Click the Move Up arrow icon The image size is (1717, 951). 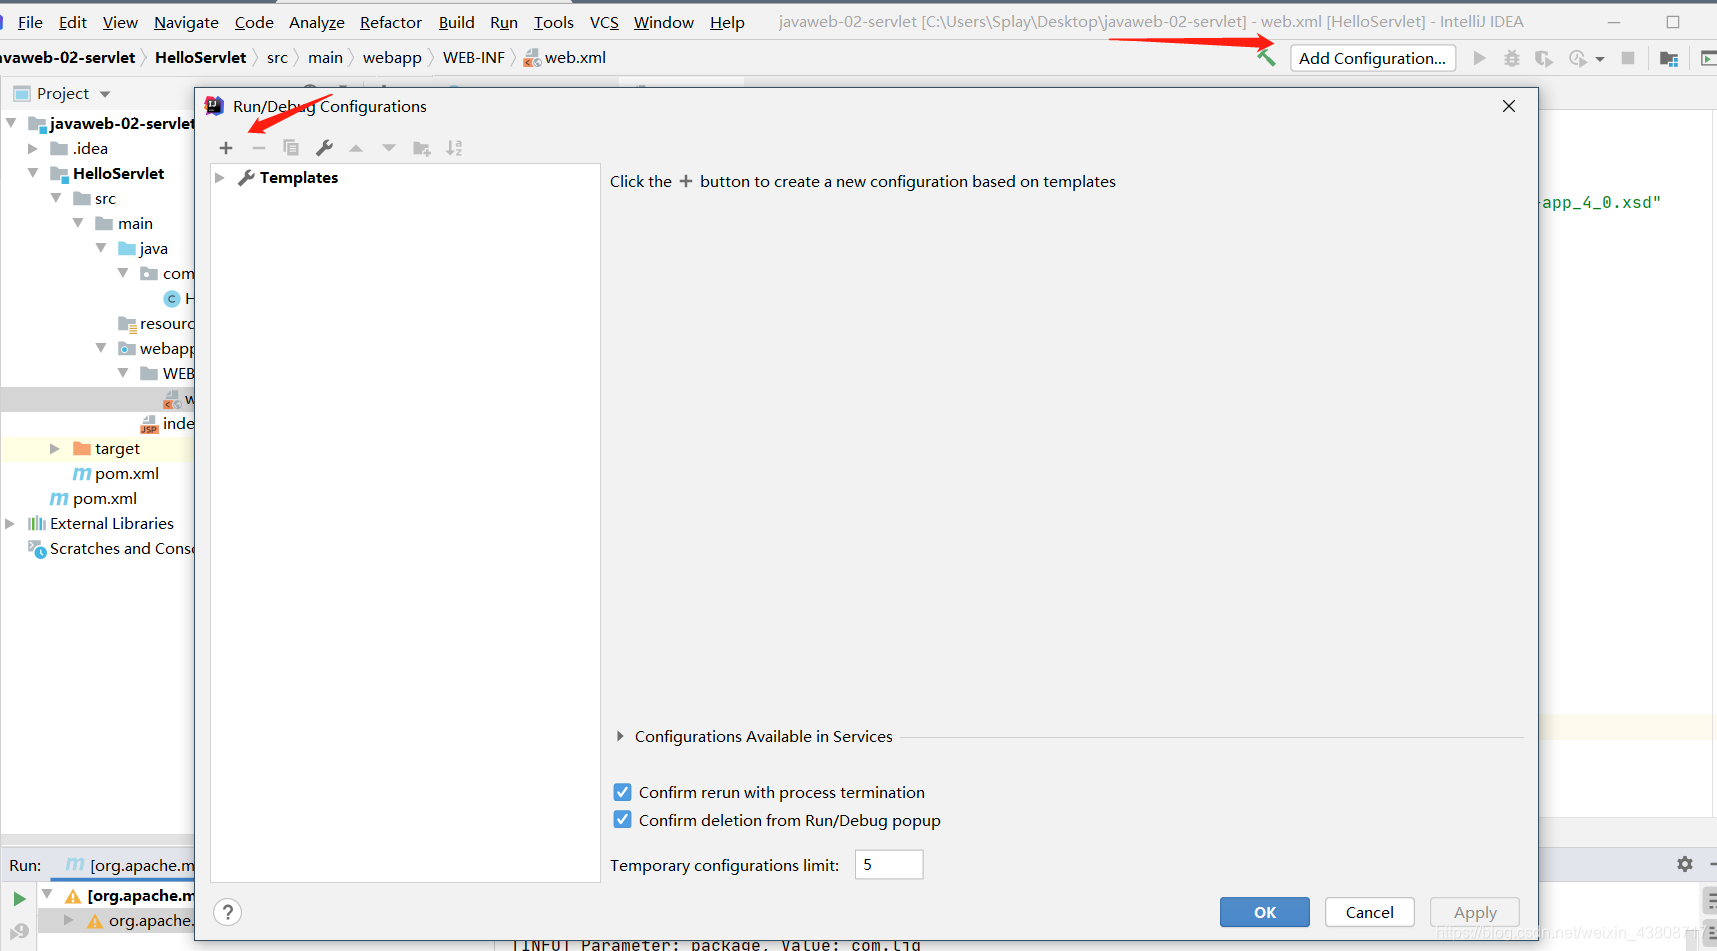coord(356,148)
